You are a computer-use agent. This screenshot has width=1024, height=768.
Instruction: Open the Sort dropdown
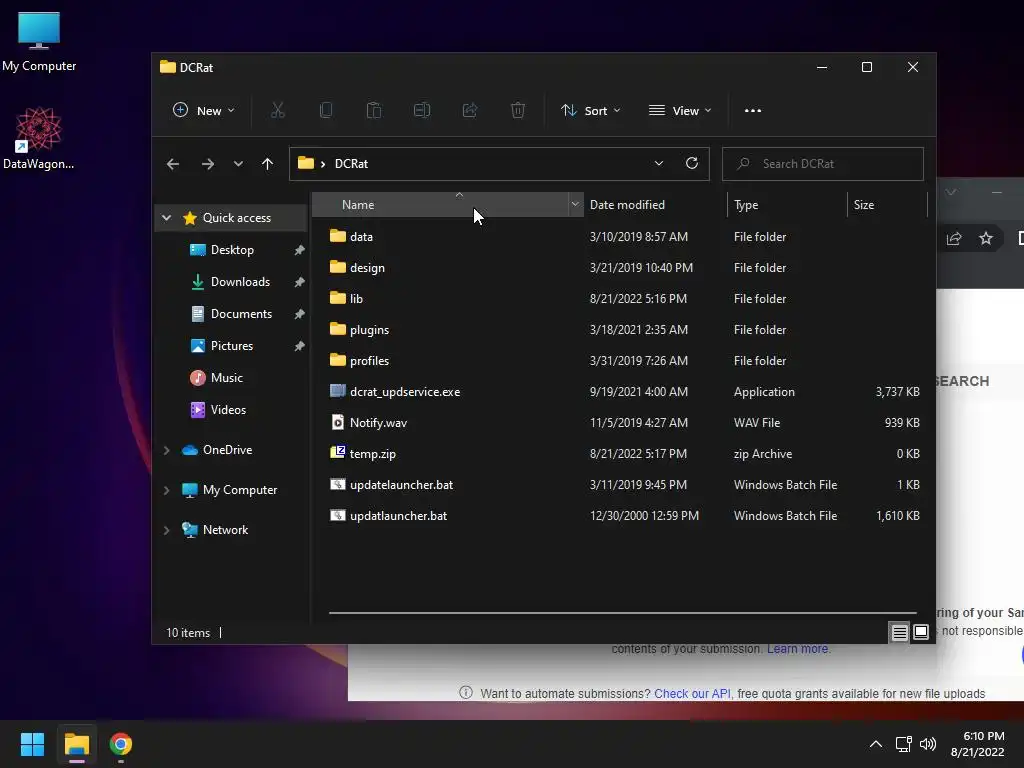[x=590, y=110]
